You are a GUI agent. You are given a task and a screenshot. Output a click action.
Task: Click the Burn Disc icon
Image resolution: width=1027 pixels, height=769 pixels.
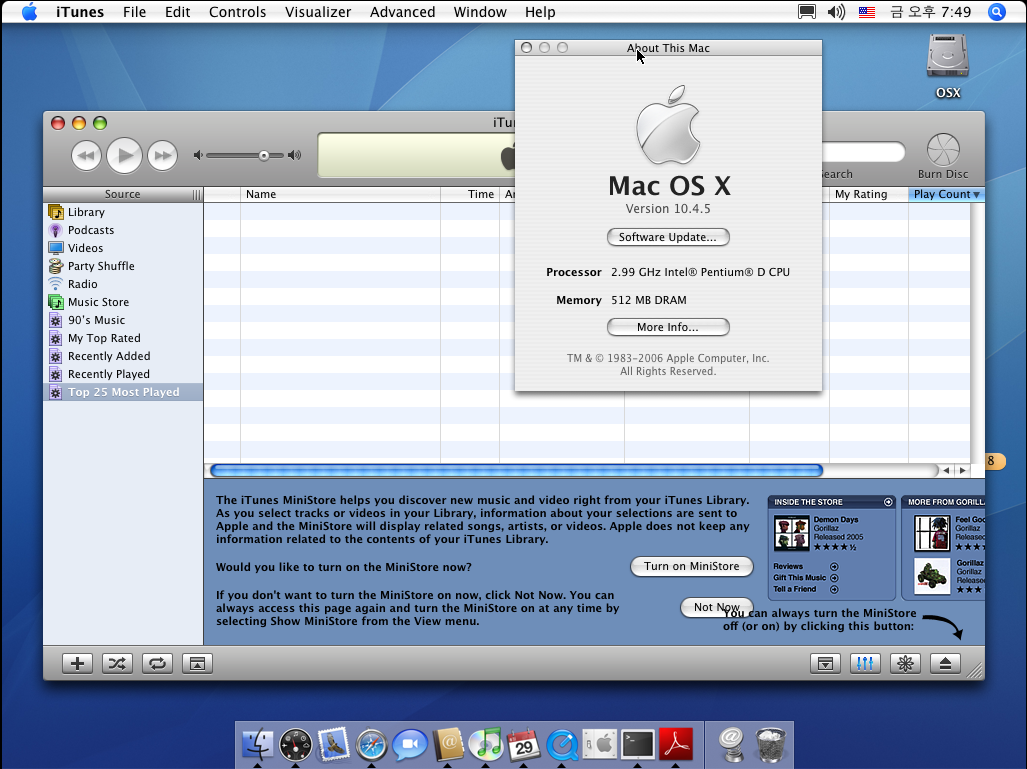click(x=943, y=150)
